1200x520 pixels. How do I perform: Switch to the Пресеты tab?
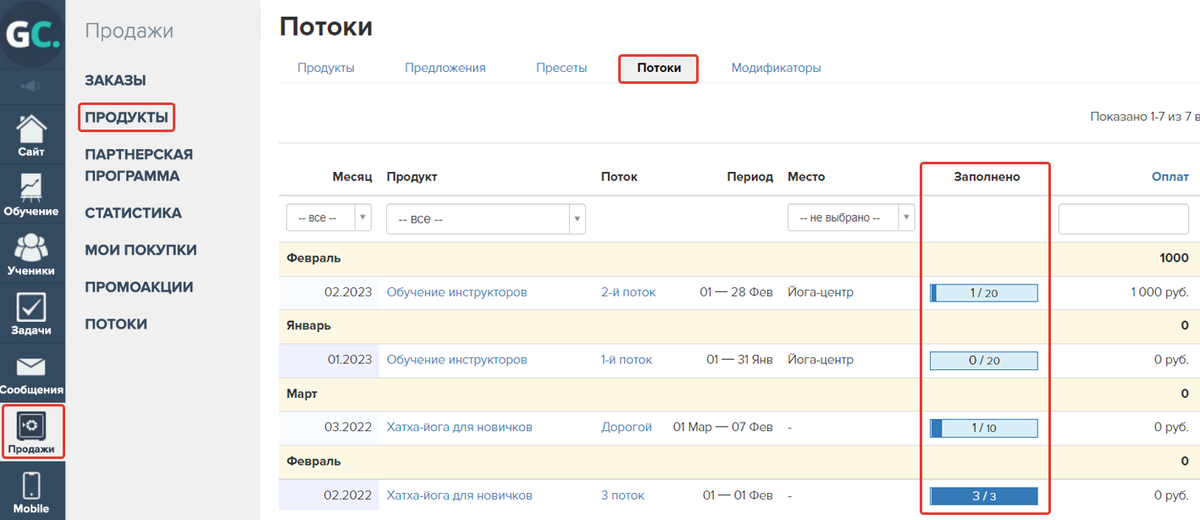point(561,68)
